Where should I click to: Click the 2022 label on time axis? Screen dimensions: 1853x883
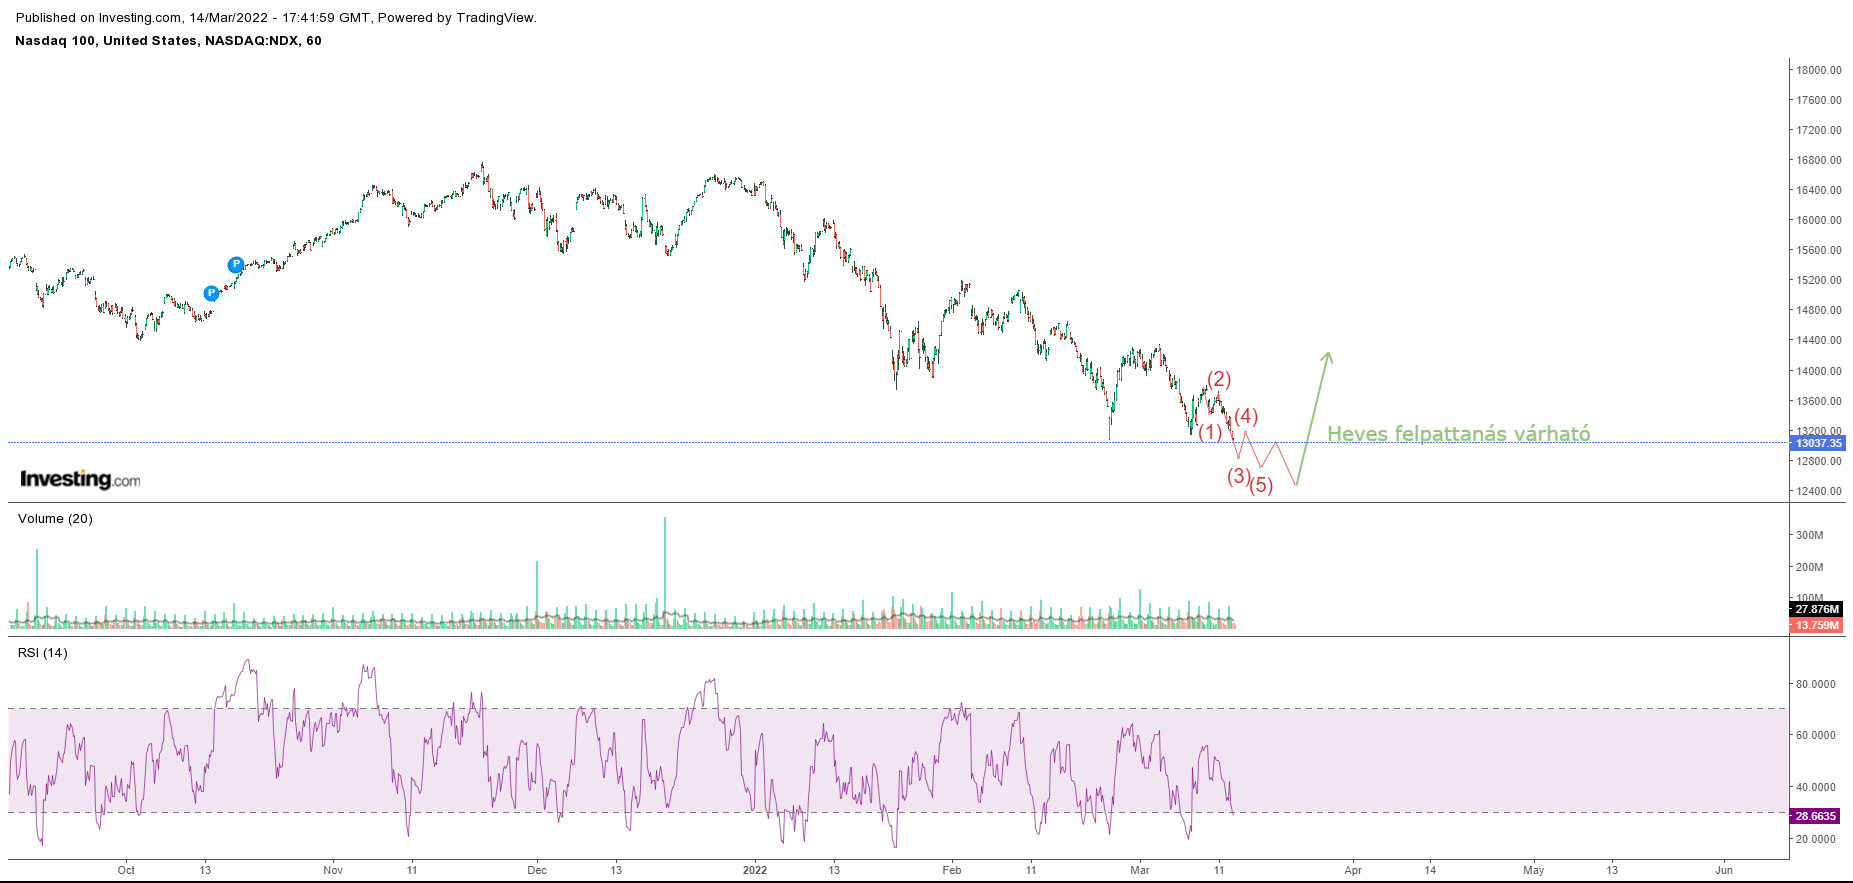coord(754,870)
